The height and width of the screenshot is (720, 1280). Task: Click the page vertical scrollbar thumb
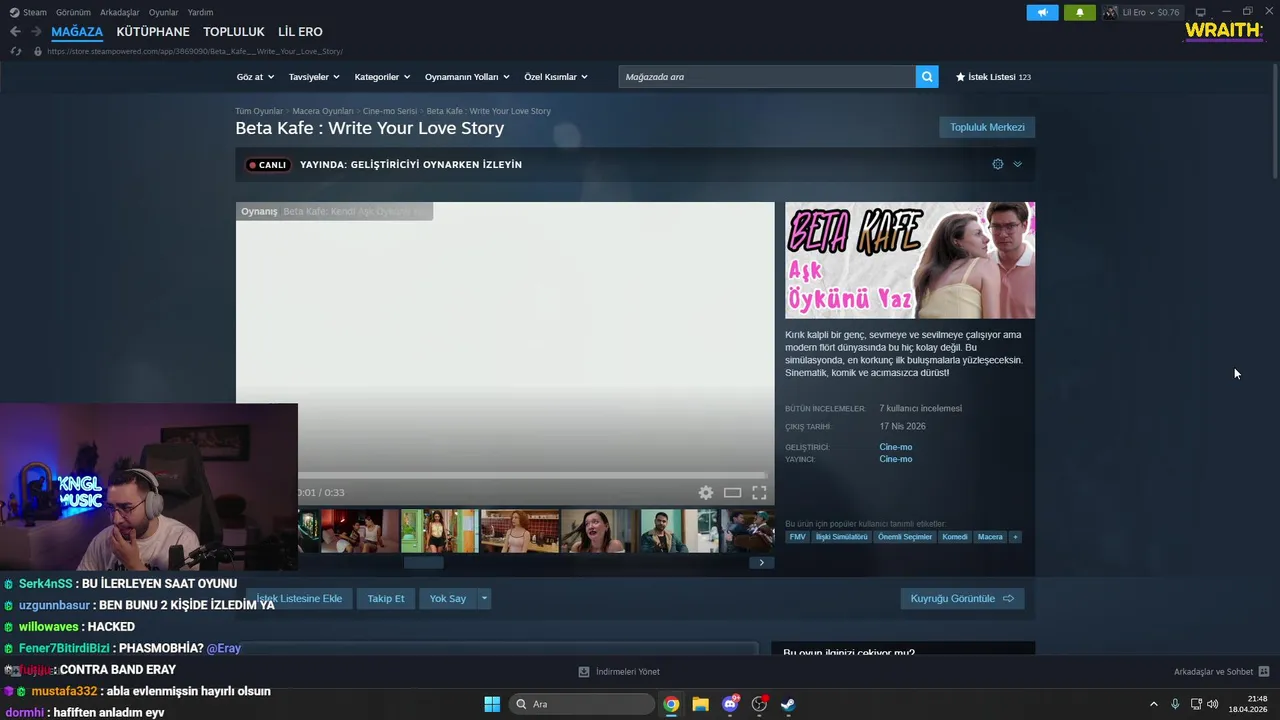pos(1275,122)
